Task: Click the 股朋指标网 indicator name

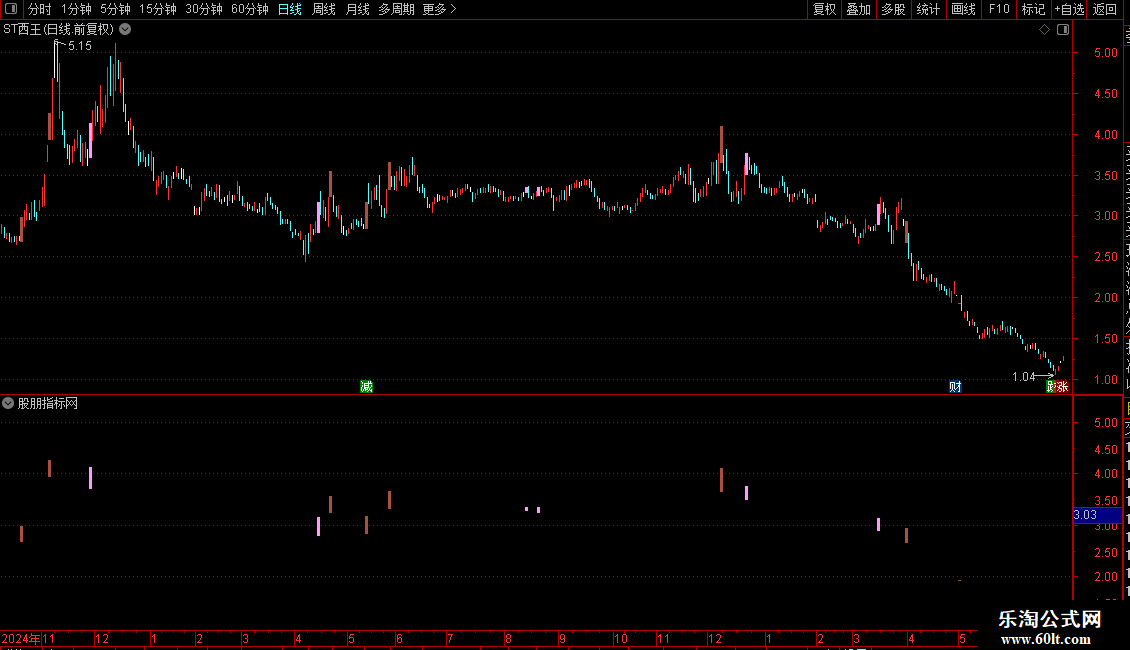Action: pyautogui.click(x=48, y=404)
